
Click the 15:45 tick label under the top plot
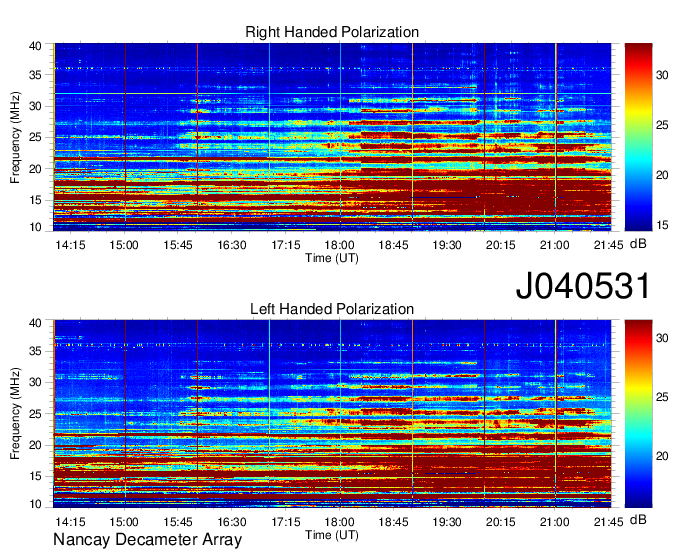click(x=178, y=245)
